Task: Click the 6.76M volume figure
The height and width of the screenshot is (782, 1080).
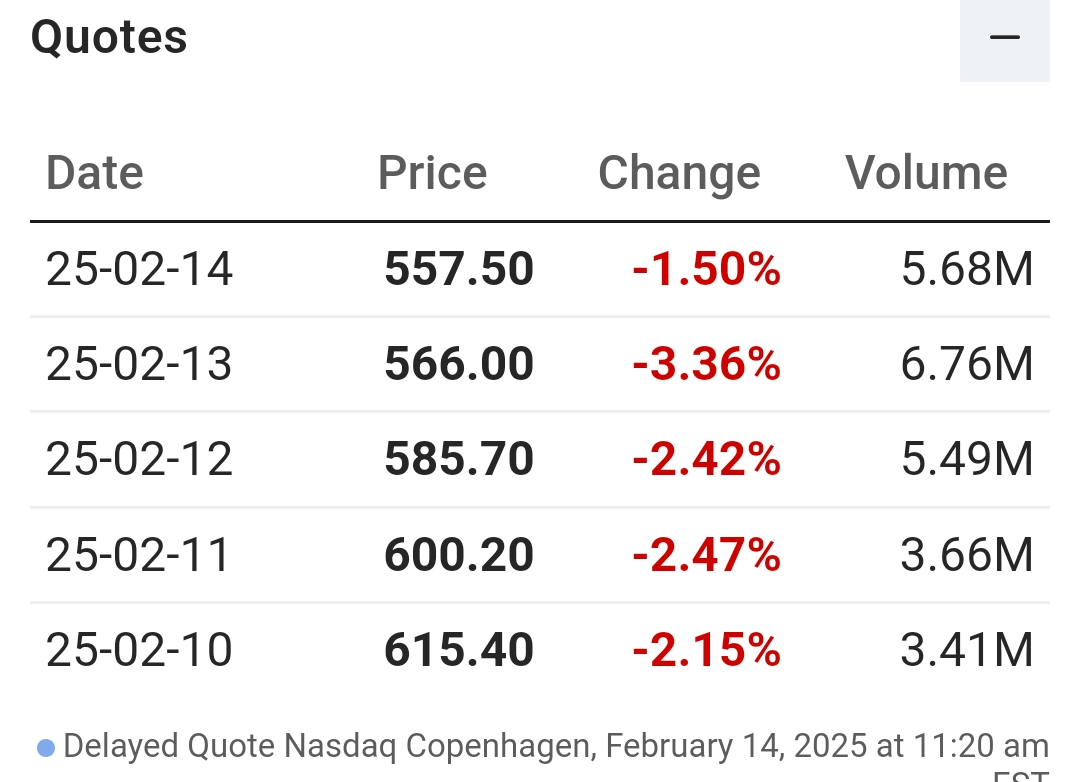Action: (967, 365)
